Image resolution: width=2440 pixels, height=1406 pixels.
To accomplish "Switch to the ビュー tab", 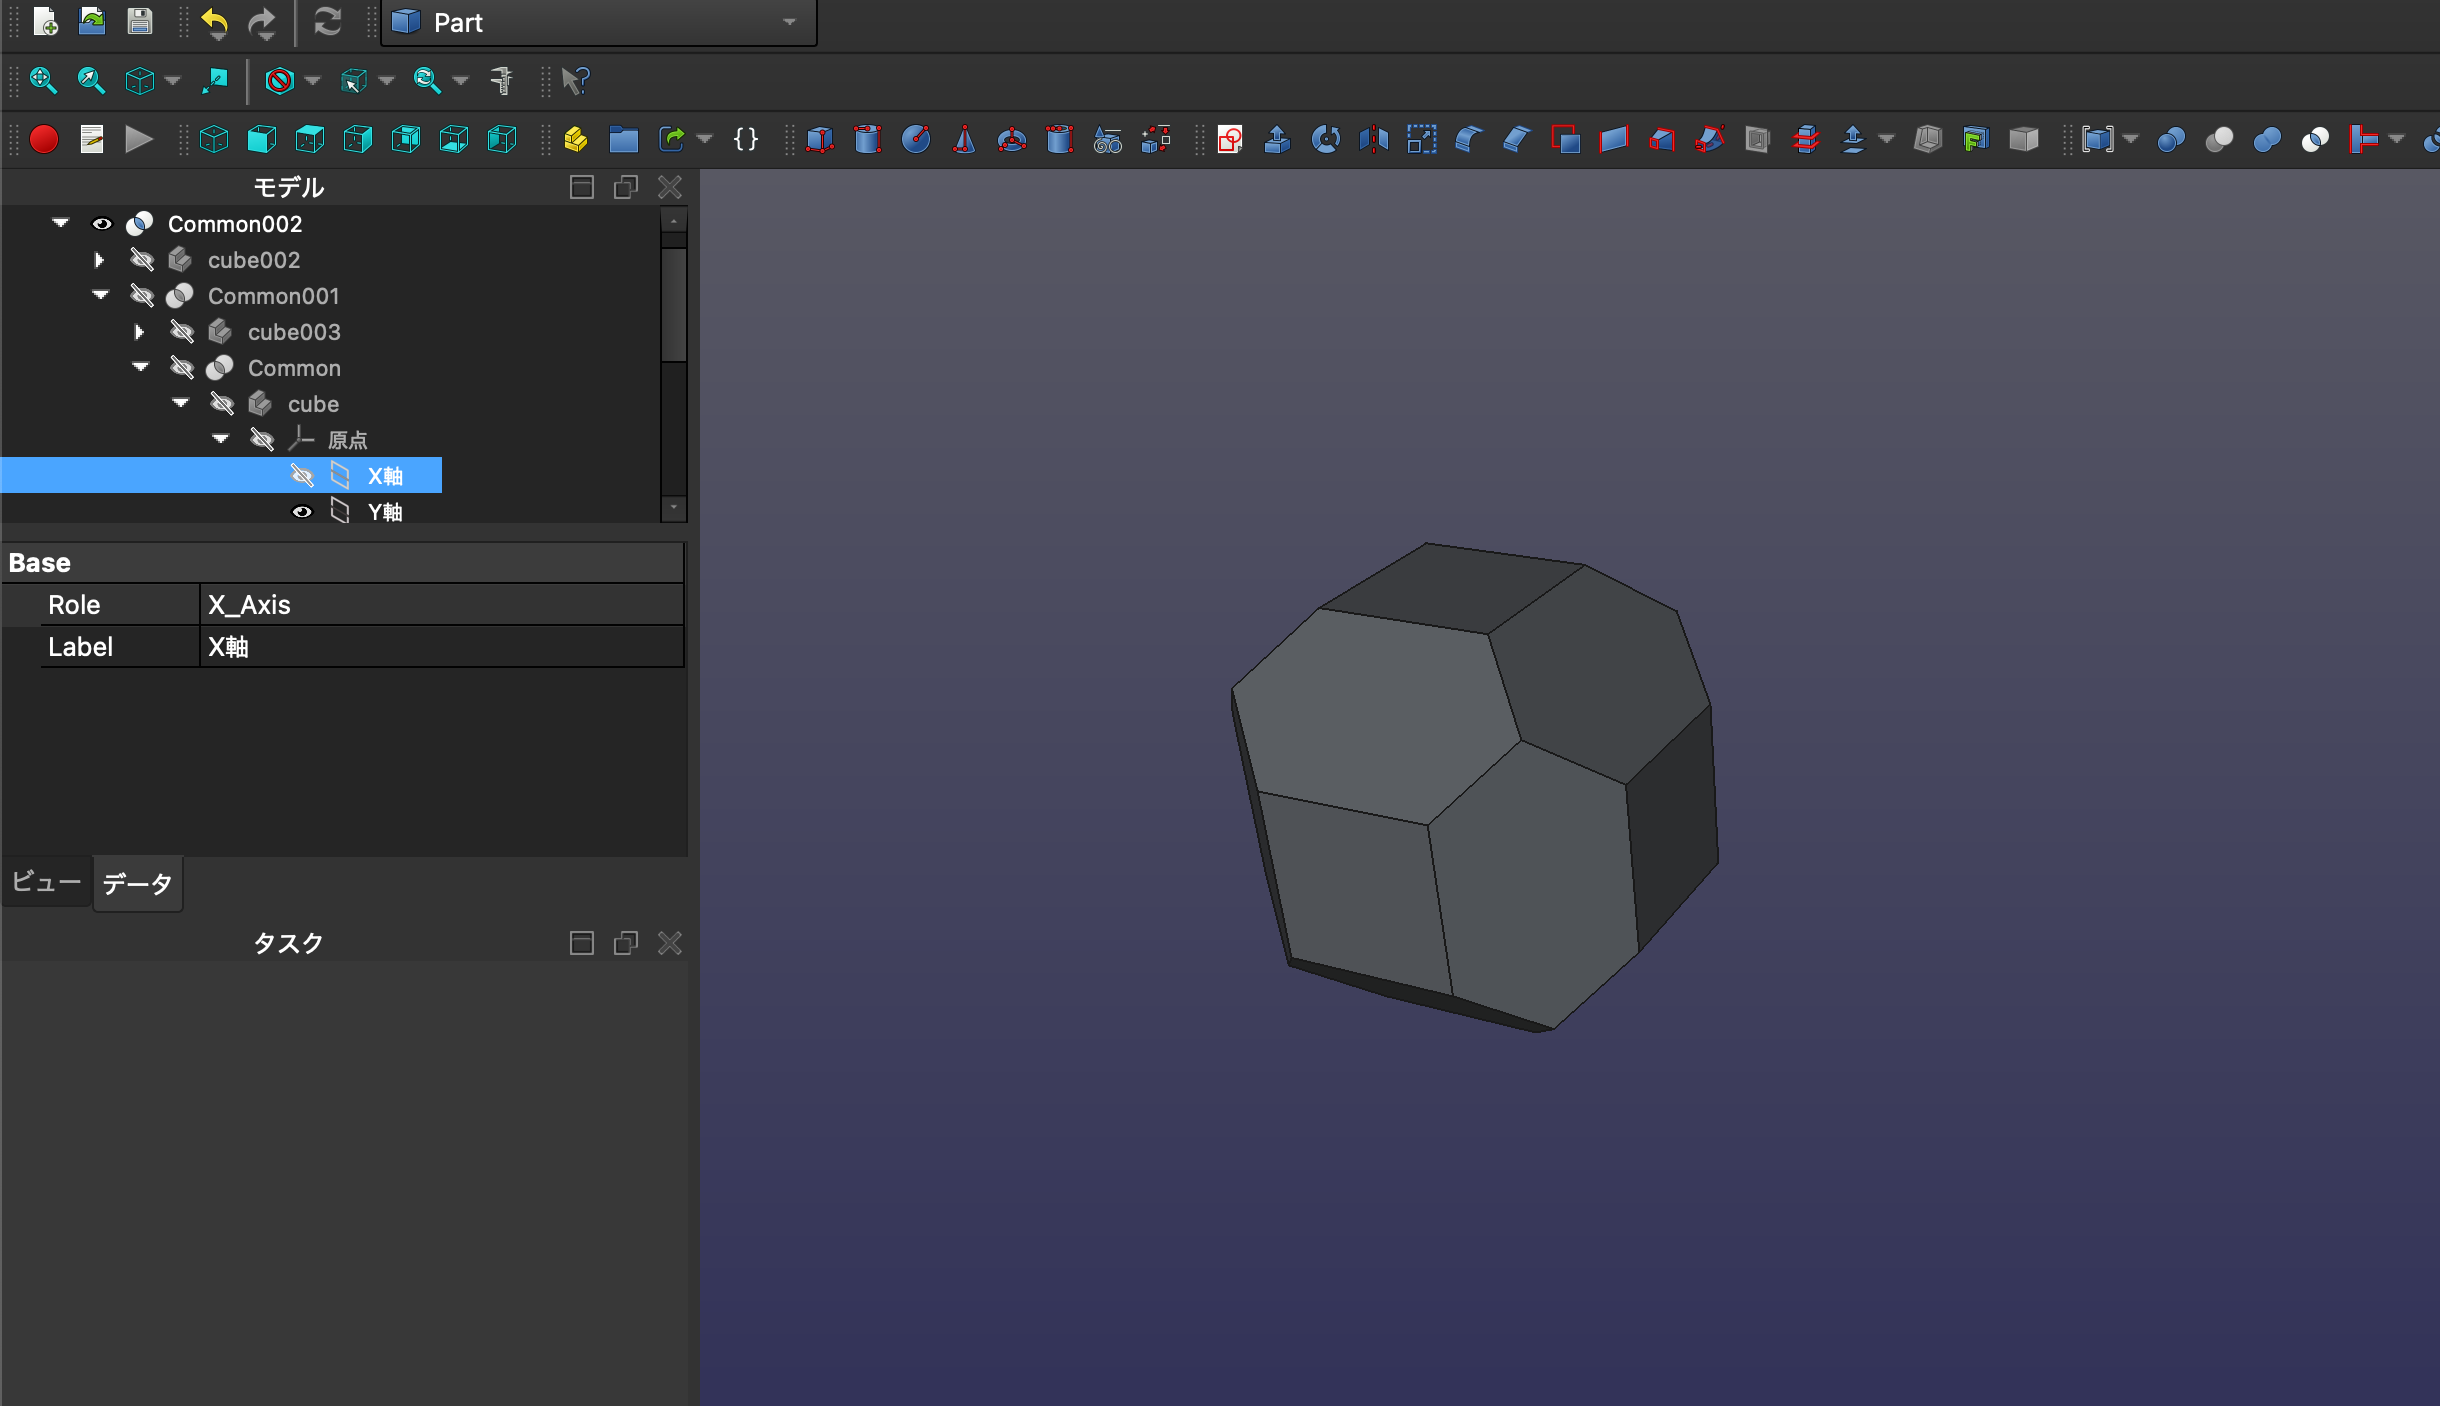I will [x=46, y=882].
